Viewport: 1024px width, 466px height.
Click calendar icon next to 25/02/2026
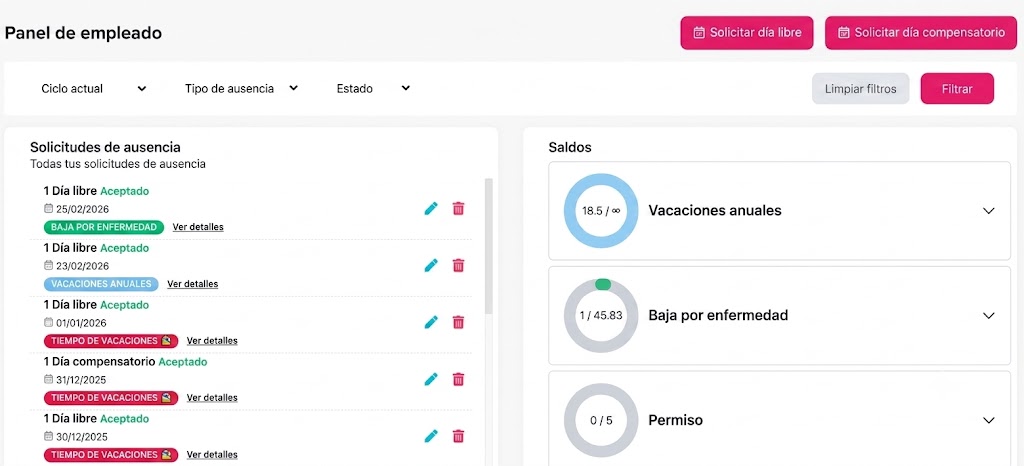[48, 209]
